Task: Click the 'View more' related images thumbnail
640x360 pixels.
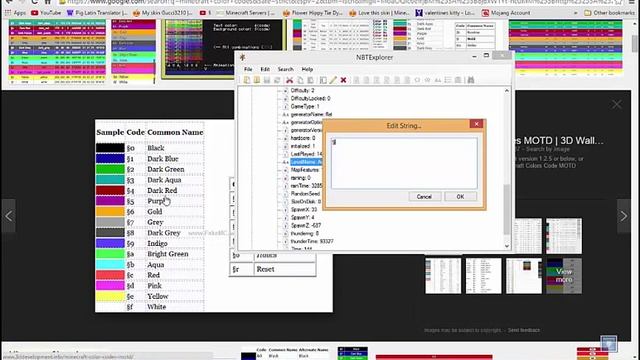Action: (564, 276)
